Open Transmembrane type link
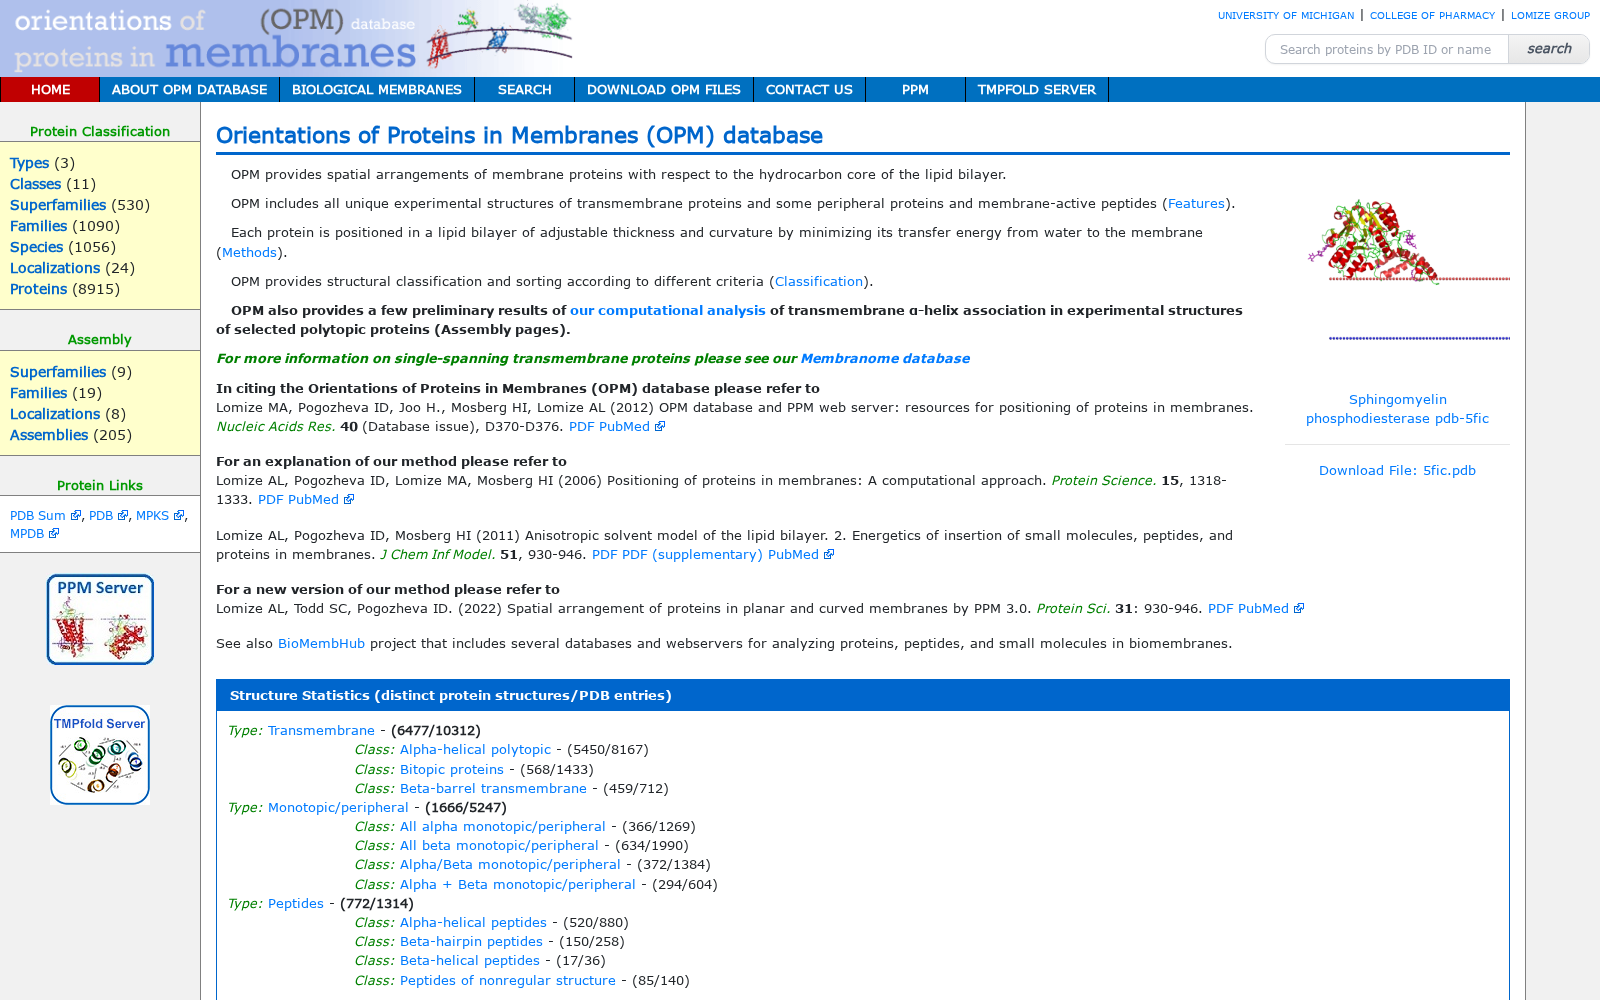The height and width of the screenshot is (1000, 1600). (x=321, y=731)
